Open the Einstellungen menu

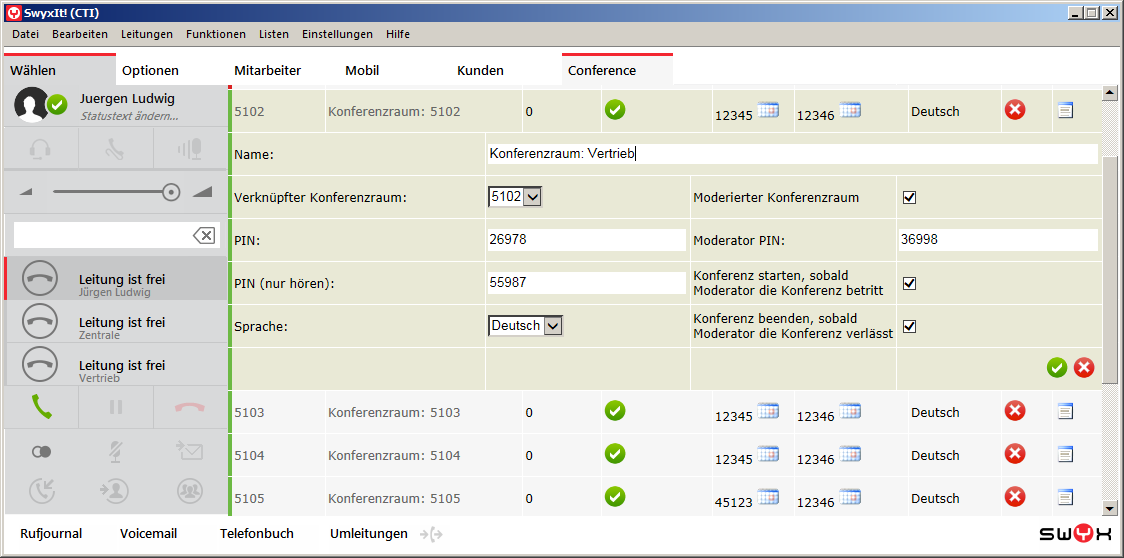click(337, 34)
